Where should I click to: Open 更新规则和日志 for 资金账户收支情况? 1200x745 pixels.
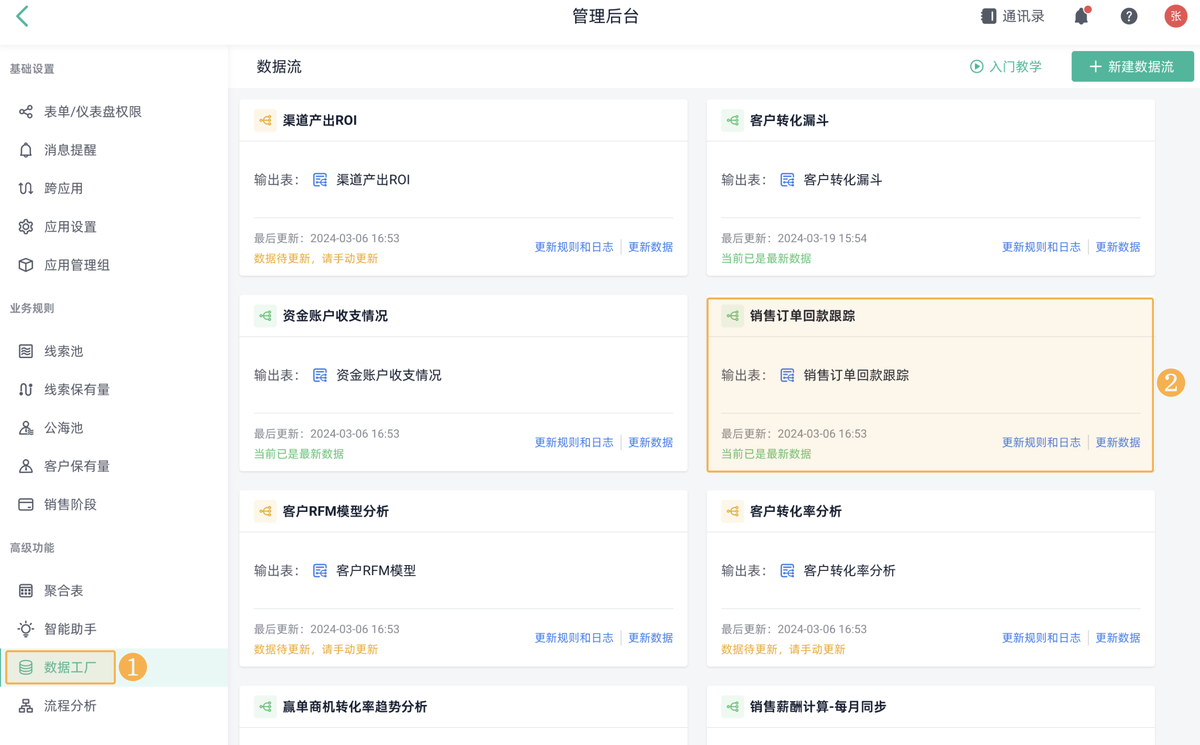[x=574, y=442]
